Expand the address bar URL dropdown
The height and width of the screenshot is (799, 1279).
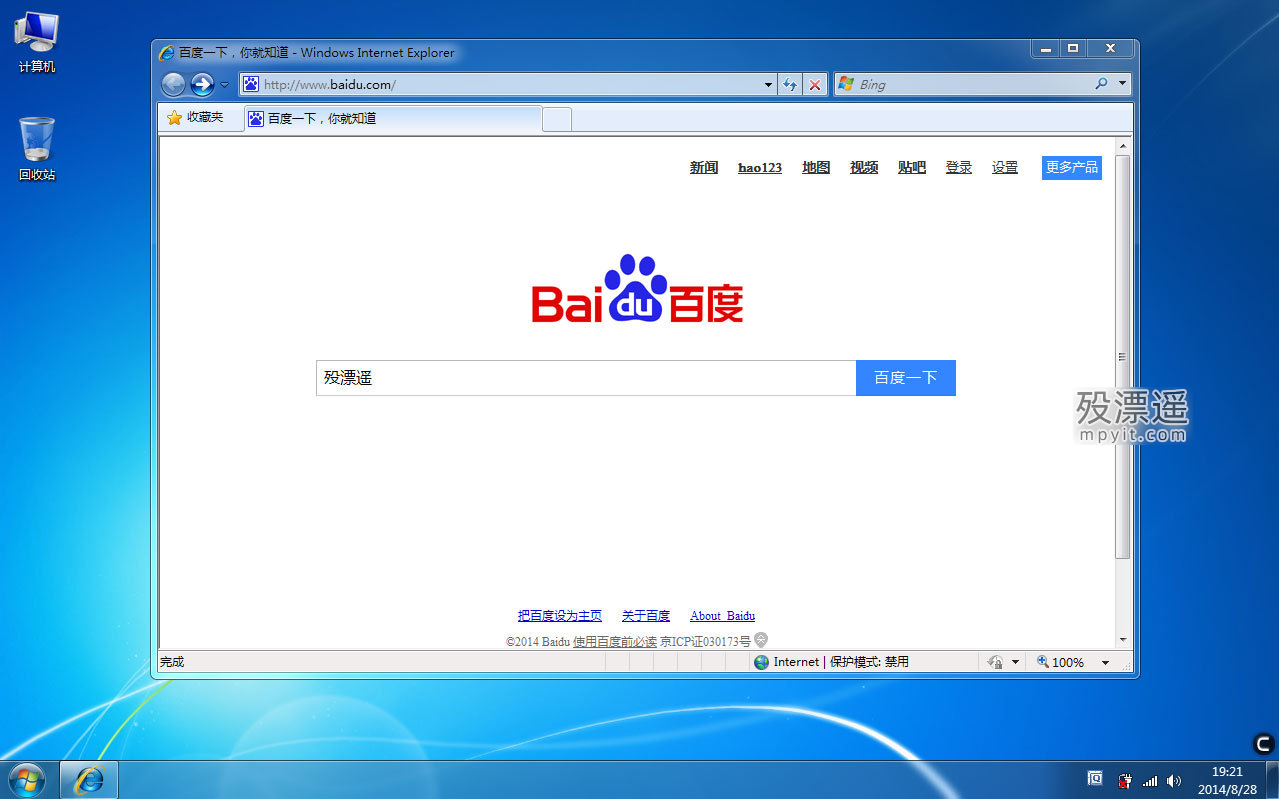pos(768,85)
